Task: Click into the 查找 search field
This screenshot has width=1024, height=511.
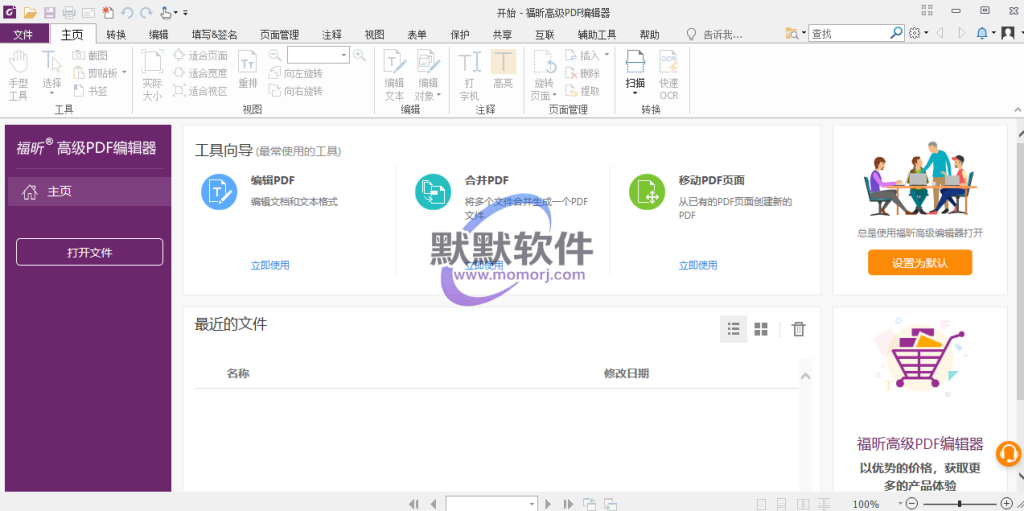Action: (850, 33)
